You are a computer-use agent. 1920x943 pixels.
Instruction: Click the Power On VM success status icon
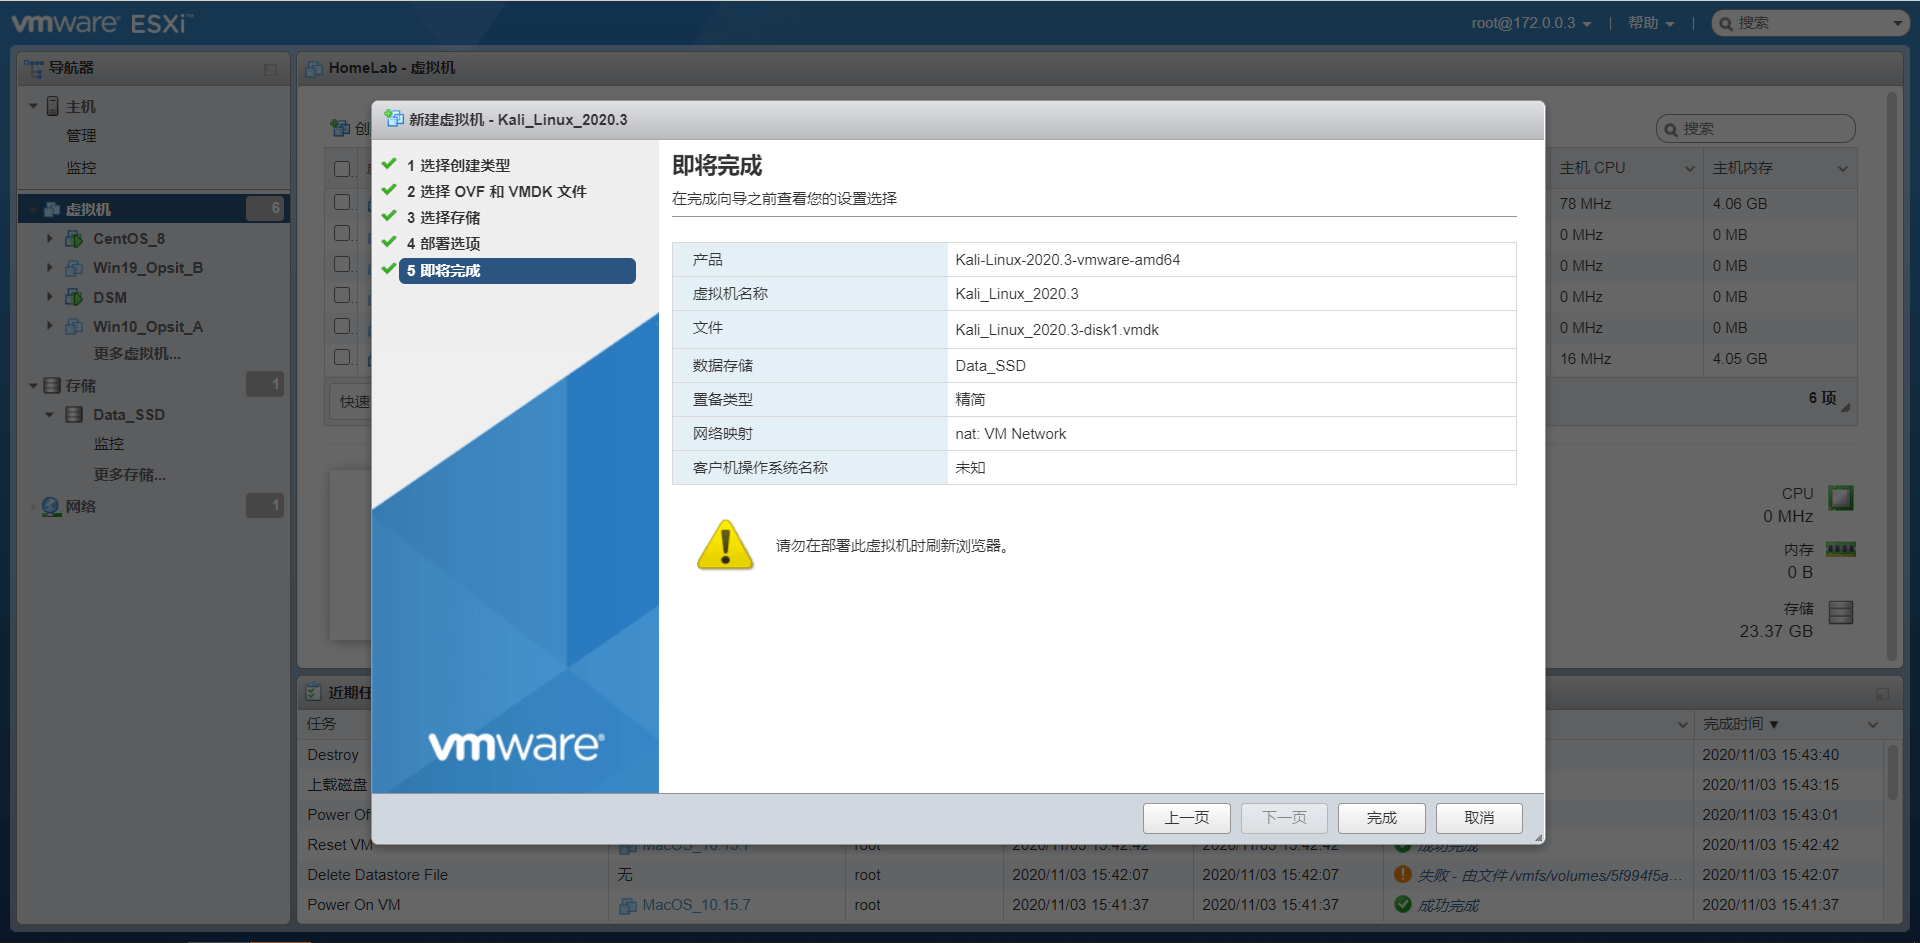[1403, 905]
